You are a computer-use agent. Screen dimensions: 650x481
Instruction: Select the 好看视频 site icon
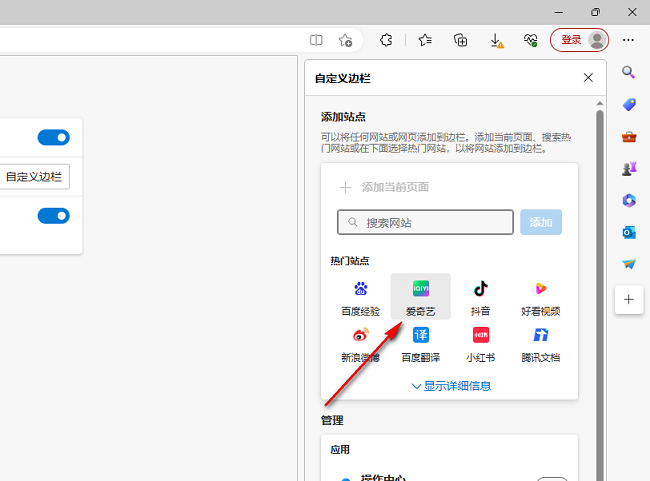[x=540, y=297]
